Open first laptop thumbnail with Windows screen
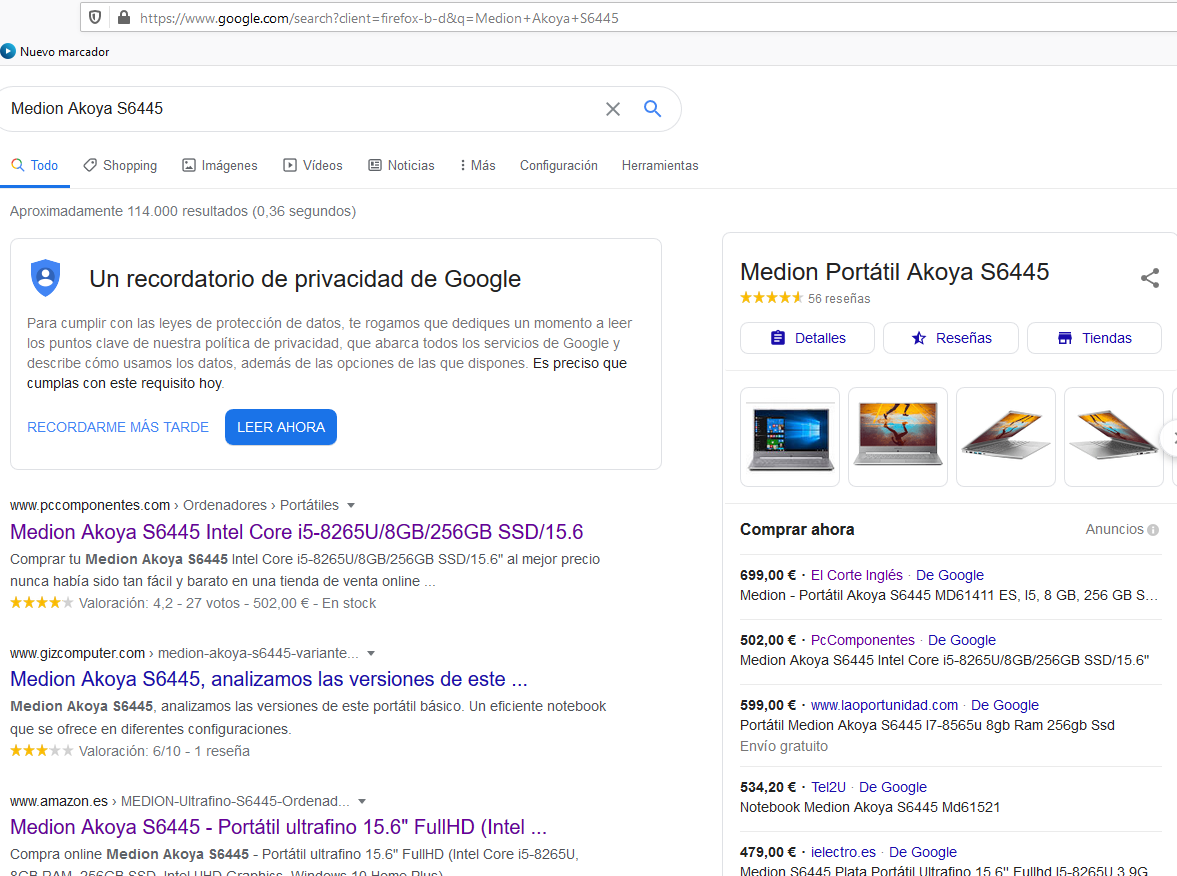Screen dimensions: 1177x876 click(790, 437)
